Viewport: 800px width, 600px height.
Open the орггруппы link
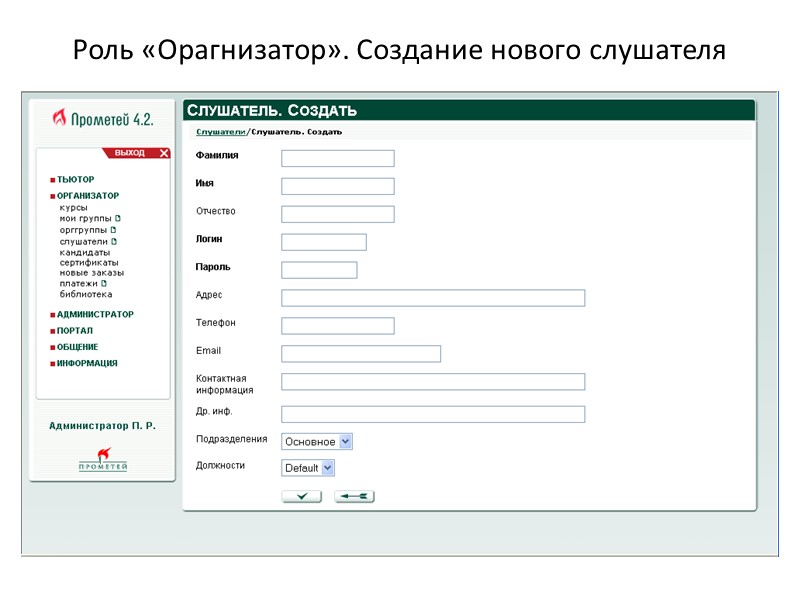[x=83, y=230]
